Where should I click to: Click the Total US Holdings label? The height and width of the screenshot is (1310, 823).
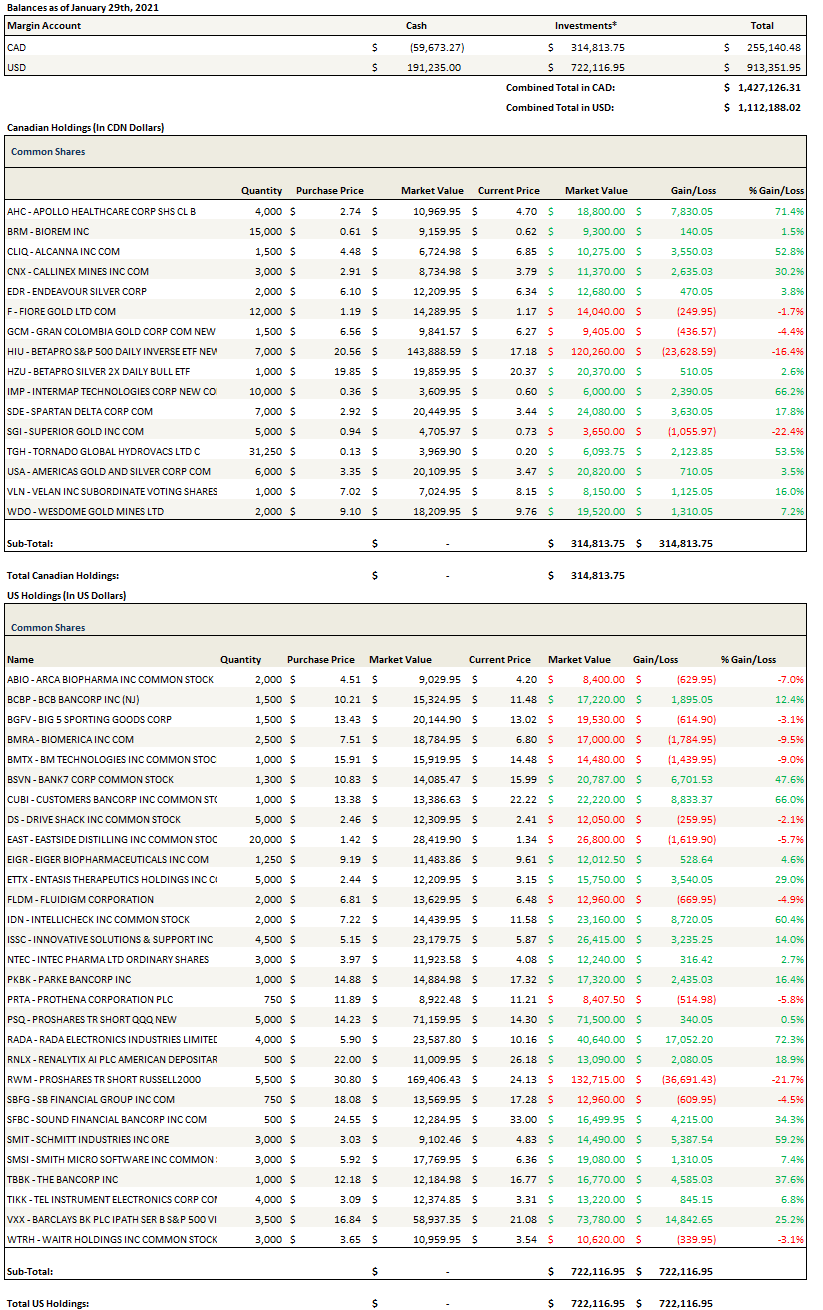click(48, 1304)
